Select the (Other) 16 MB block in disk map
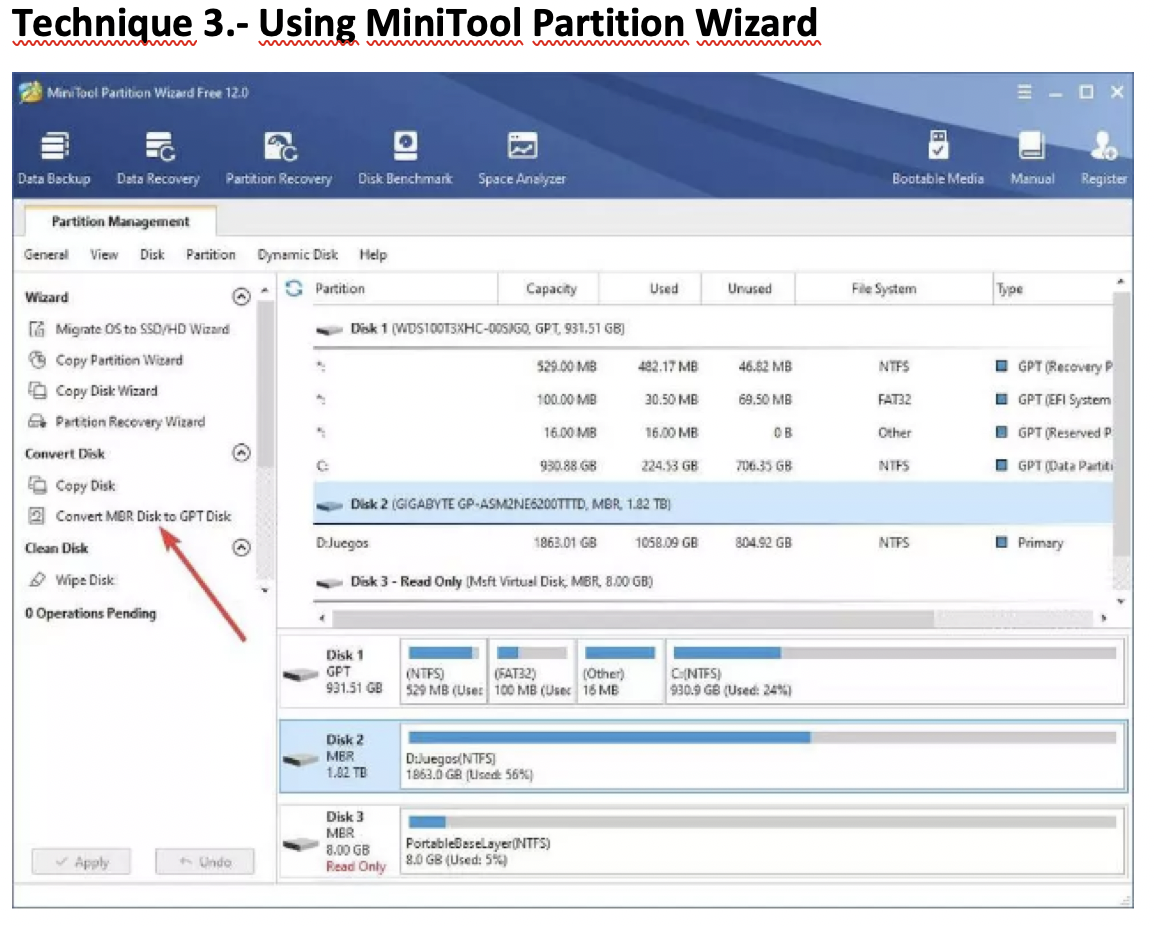1154x926 pixels. [x=620, y=671]
